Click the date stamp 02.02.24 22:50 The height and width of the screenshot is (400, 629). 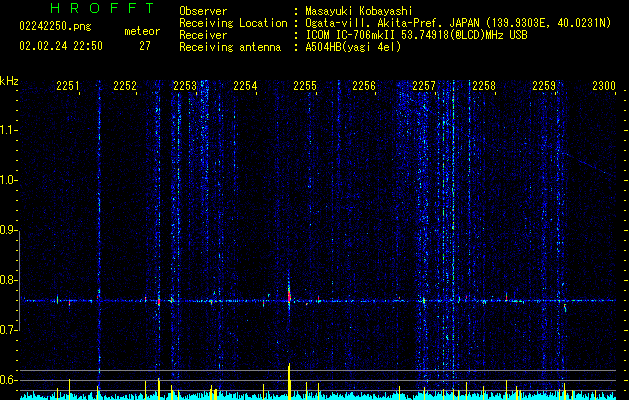[61, 46]
